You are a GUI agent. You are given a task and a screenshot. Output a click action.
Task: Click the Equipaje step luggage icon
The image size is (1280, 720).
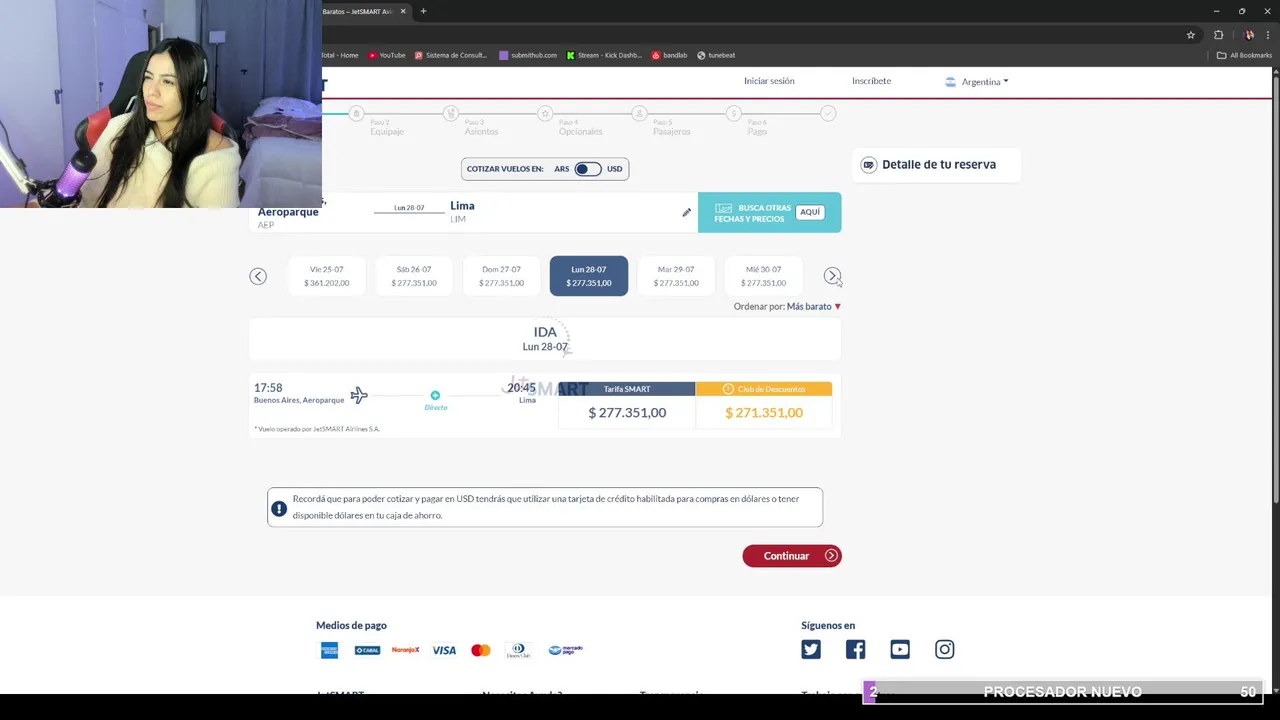coord(357,114)
